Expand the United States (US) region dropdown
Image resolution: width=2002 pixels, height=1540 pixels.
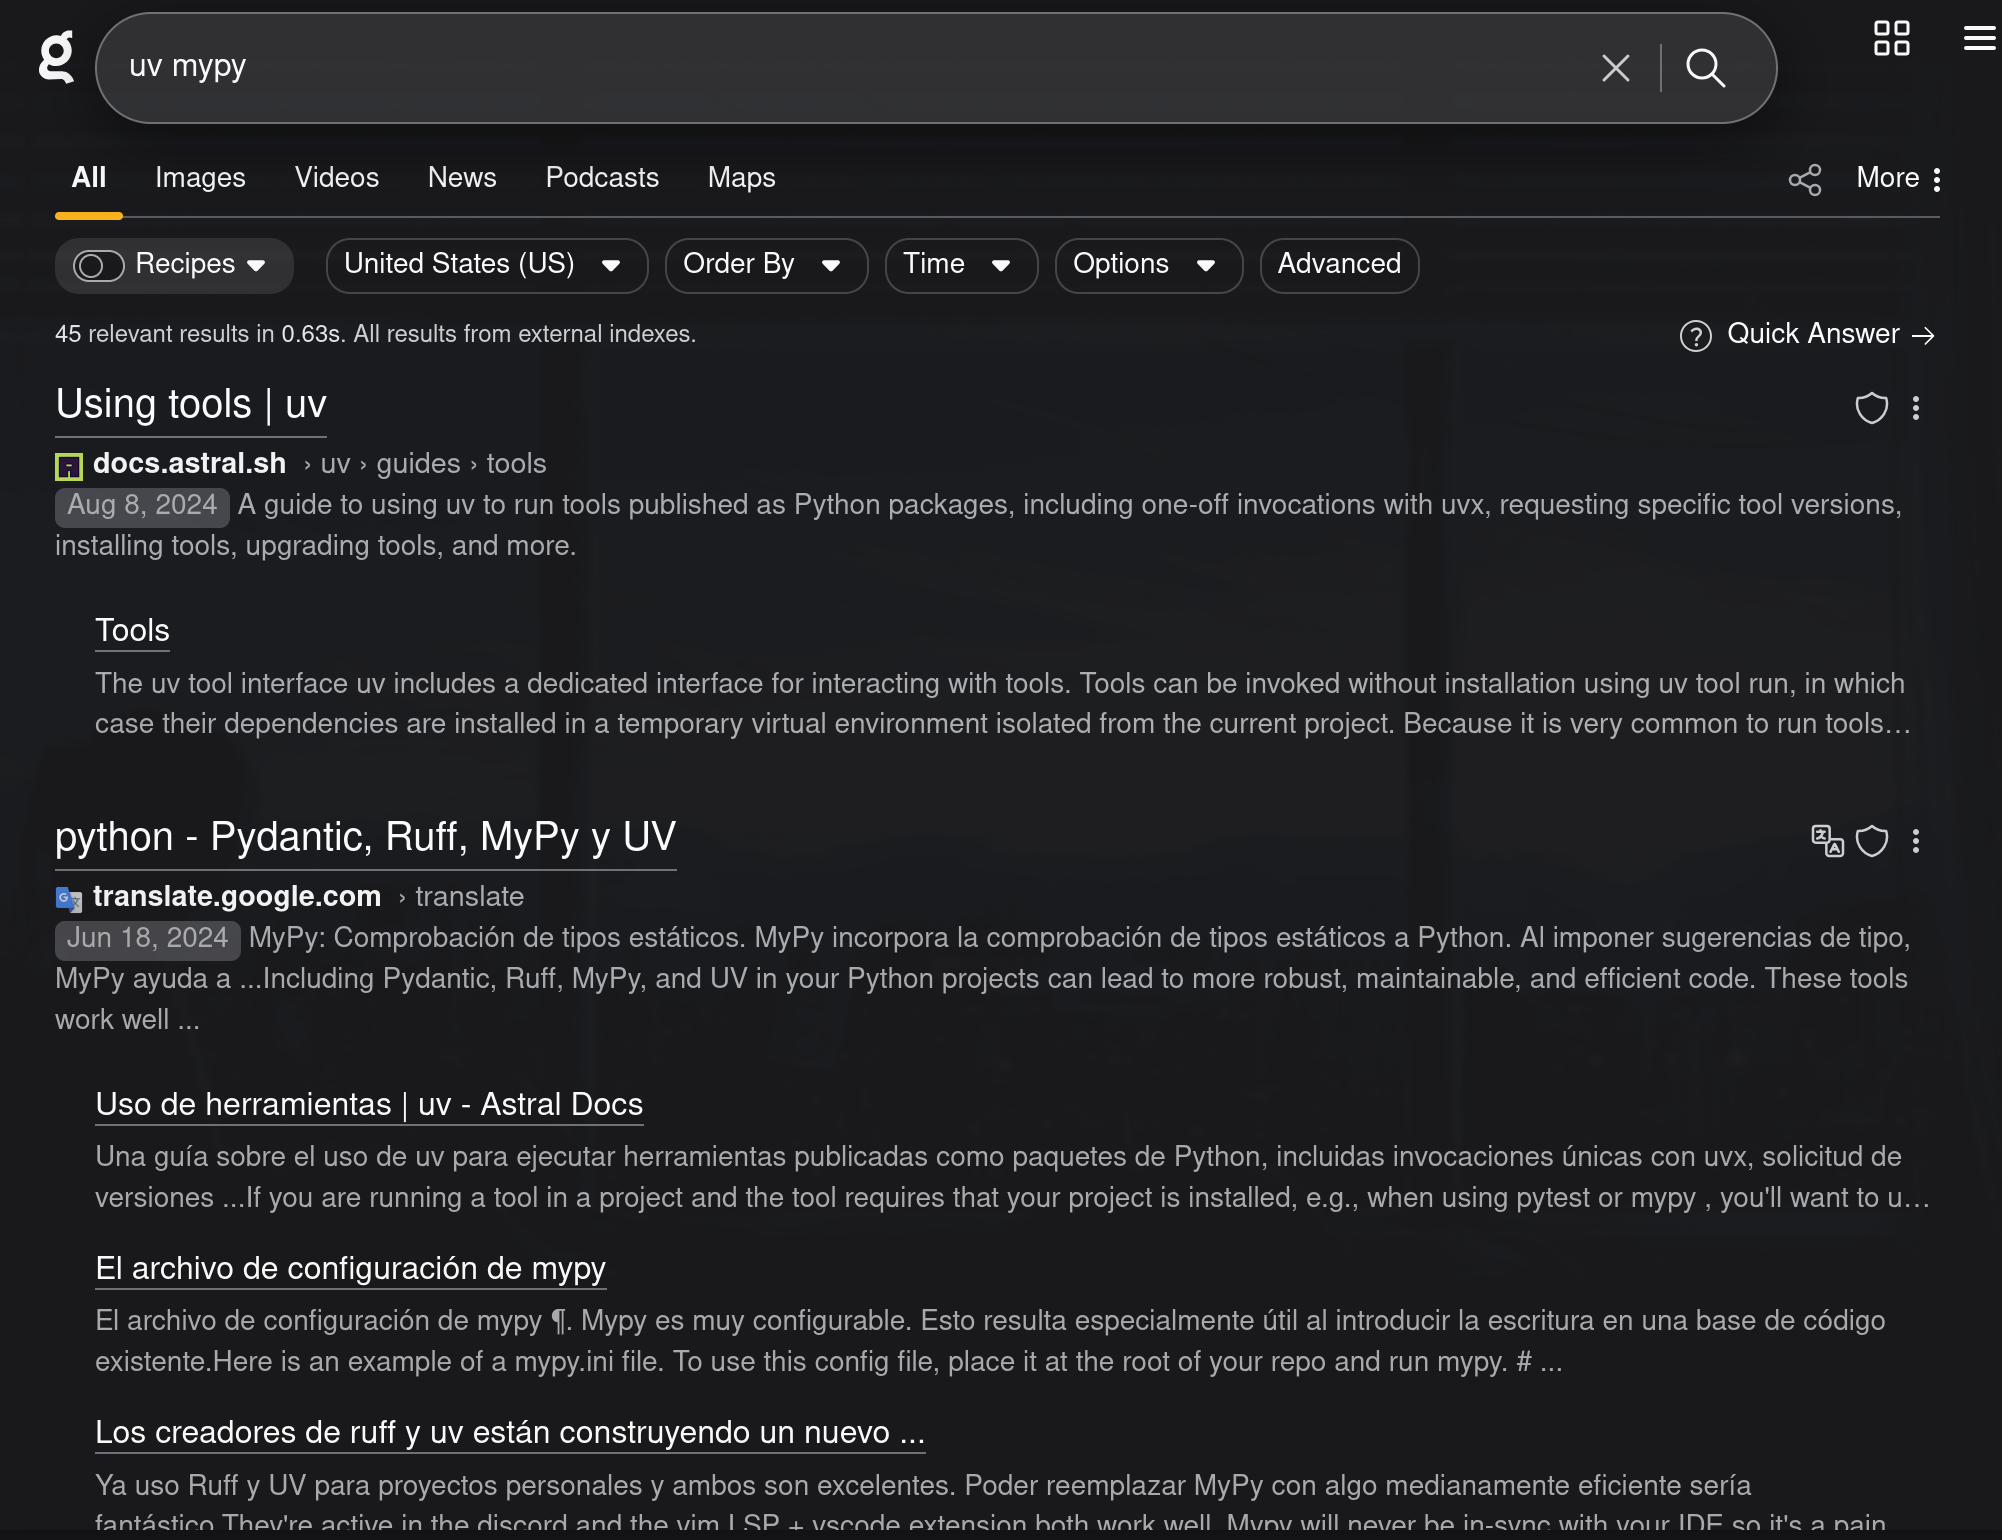(x=486, y=265)
